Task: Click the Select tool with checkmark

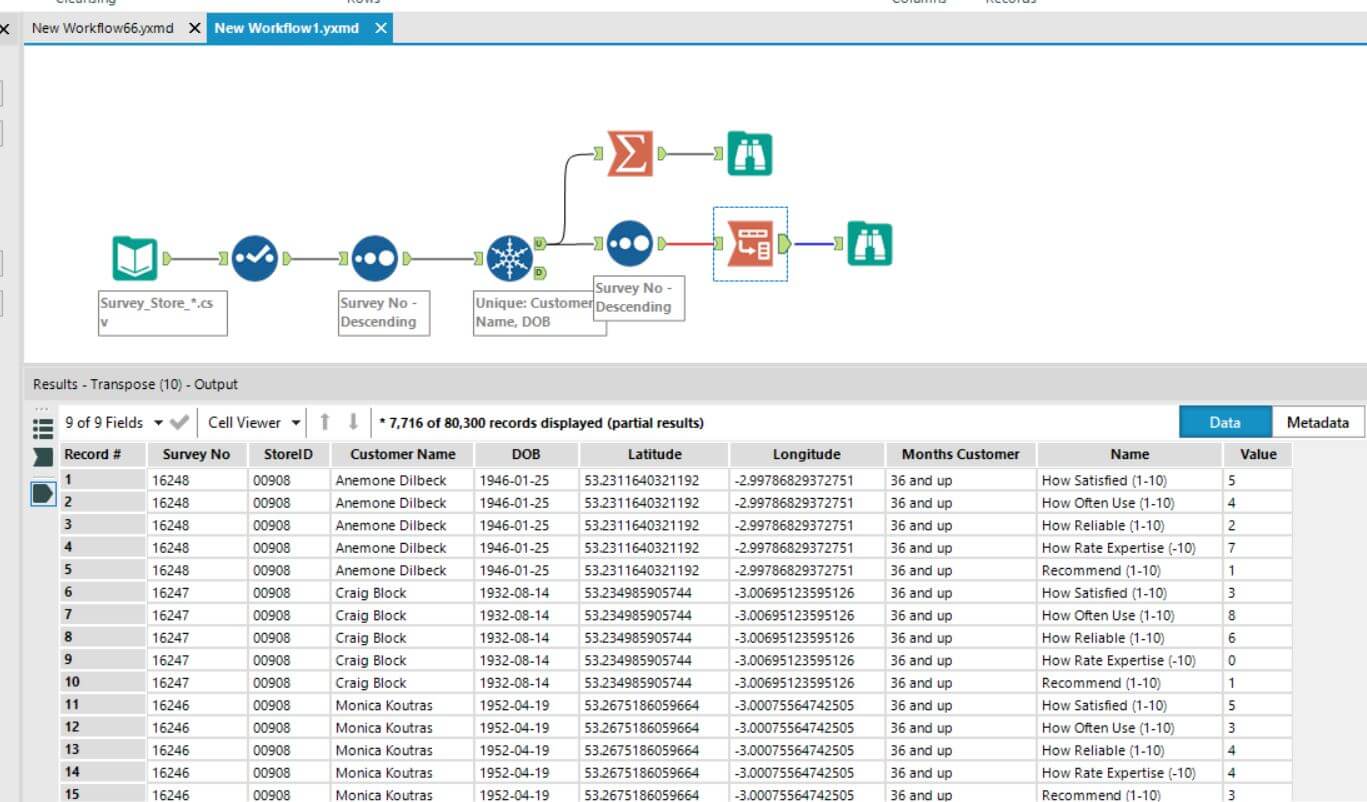Action: 254,259
